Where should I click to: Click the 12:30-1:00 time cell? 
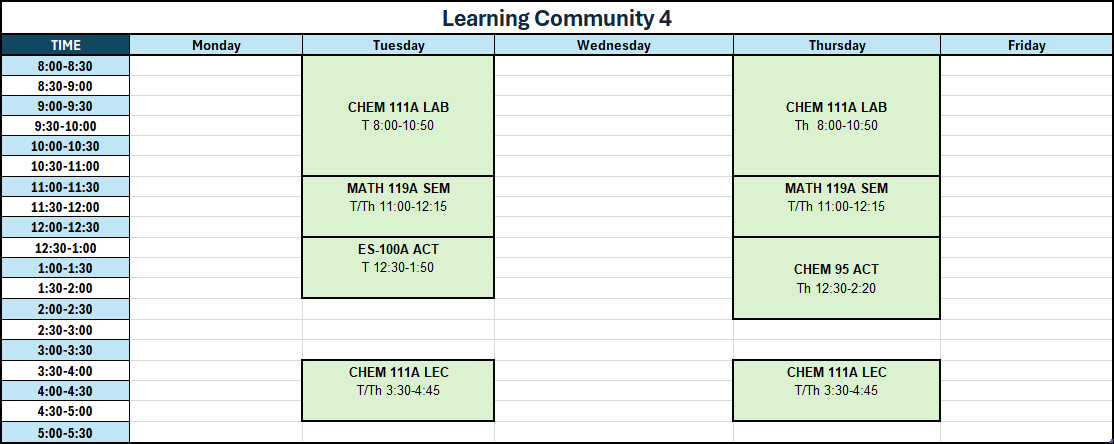click(65, 248)
